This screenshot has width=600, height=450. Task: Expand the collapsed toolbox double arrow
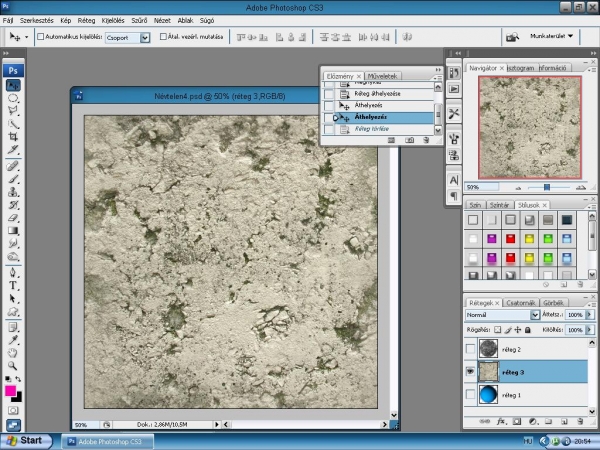[x=6, y=53]
